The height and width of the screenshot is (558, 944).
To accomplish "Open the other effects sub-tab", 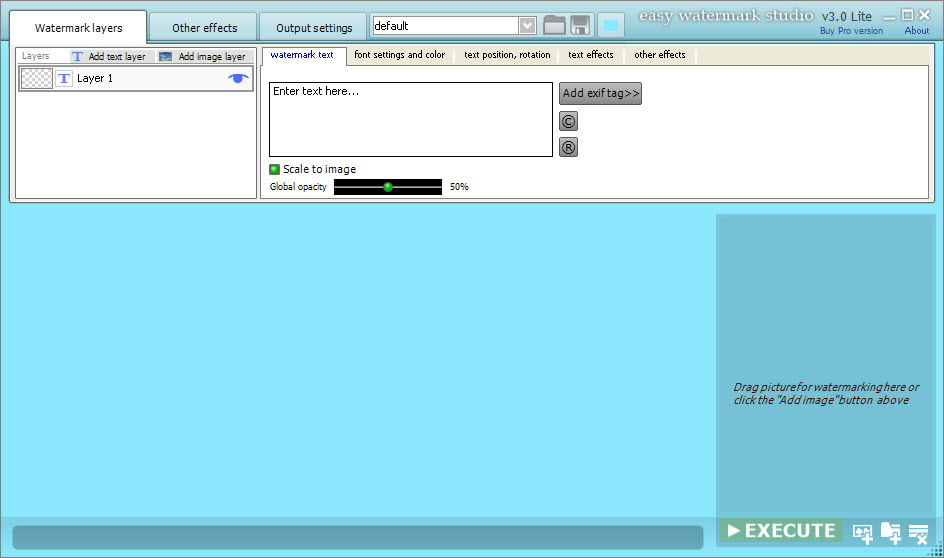I will [659, 55].
